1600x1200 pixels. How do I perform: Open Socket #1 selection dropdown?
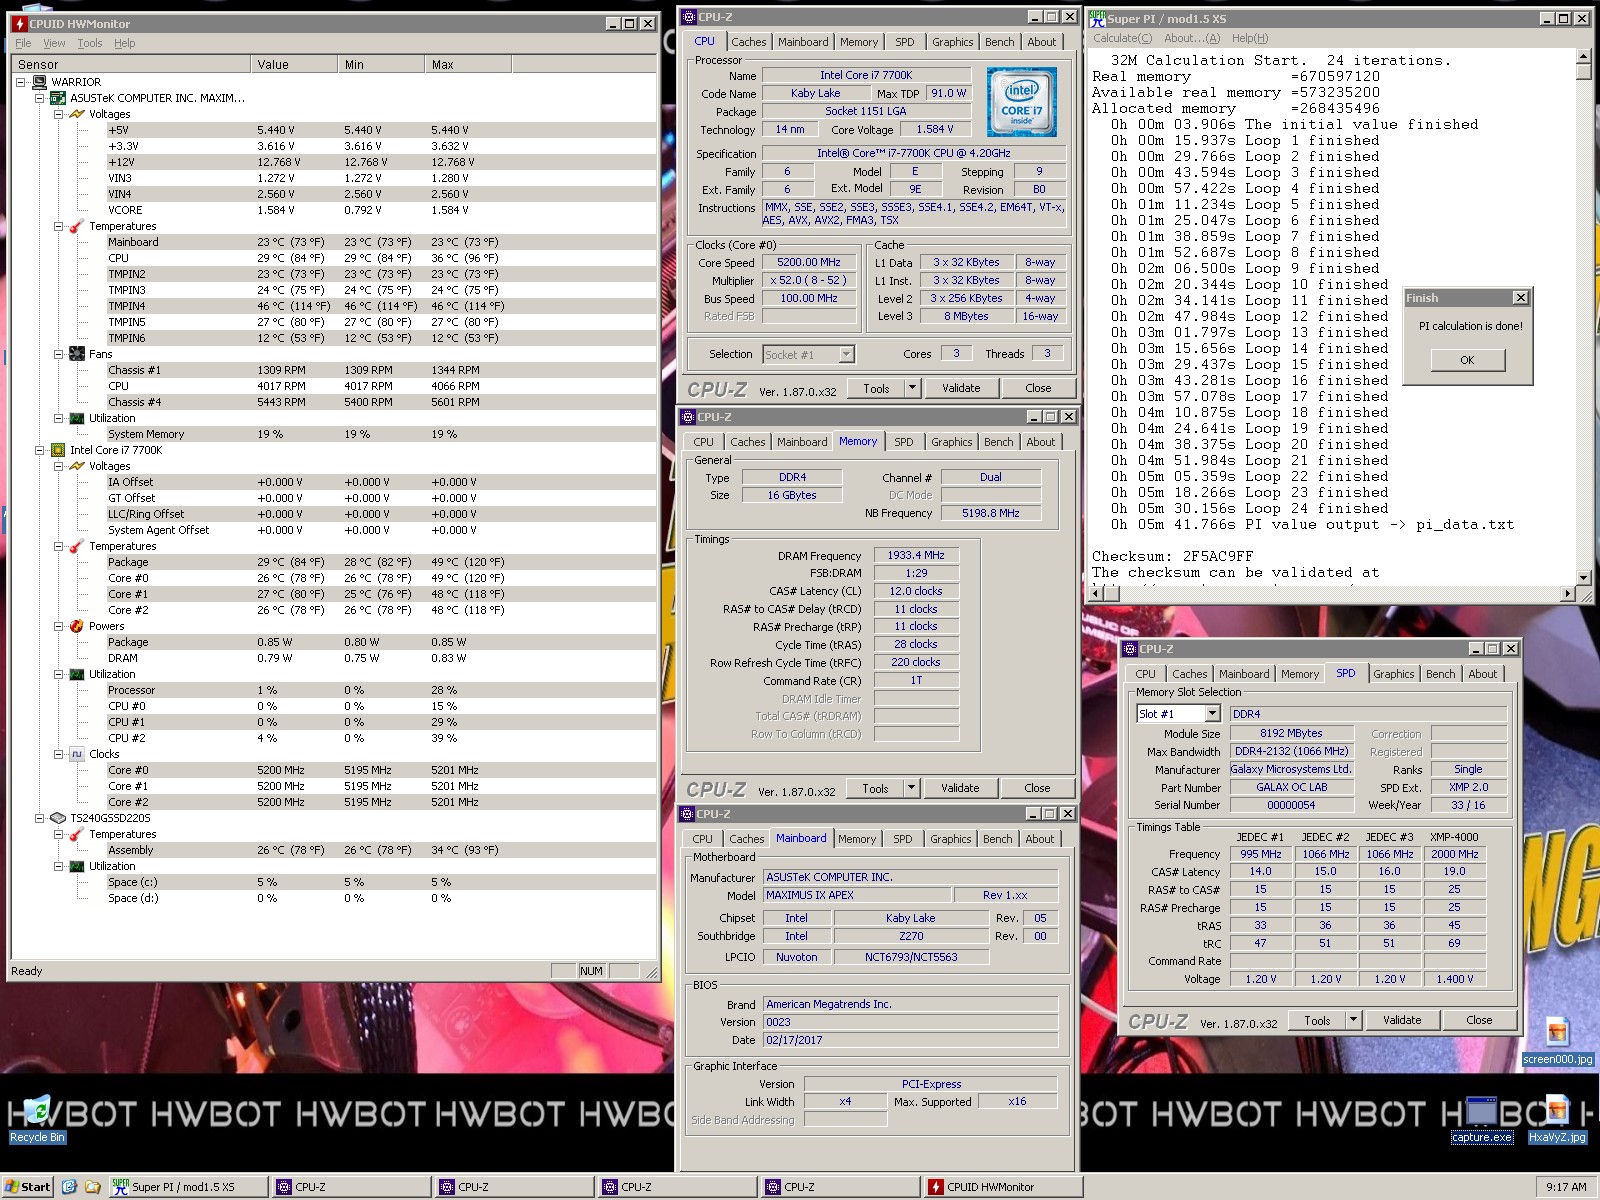pyautogui.click(x=847, y=354)
